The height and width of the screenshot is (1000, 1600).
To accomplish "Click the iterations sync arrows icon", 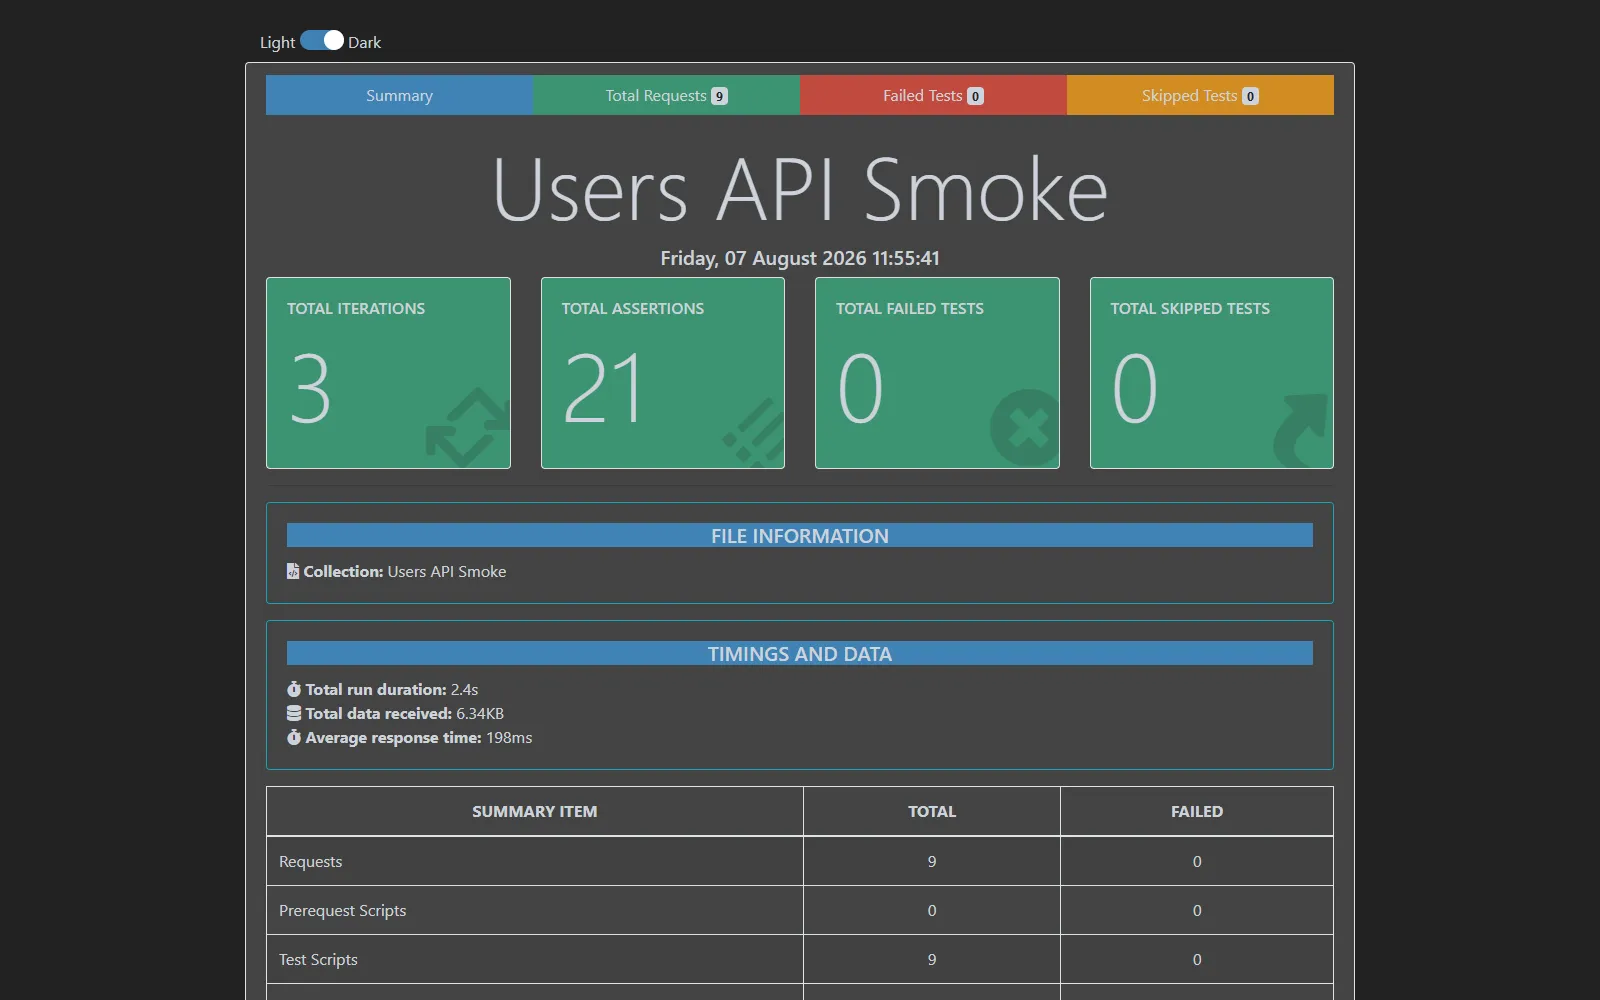I will (x=467, y=427).
